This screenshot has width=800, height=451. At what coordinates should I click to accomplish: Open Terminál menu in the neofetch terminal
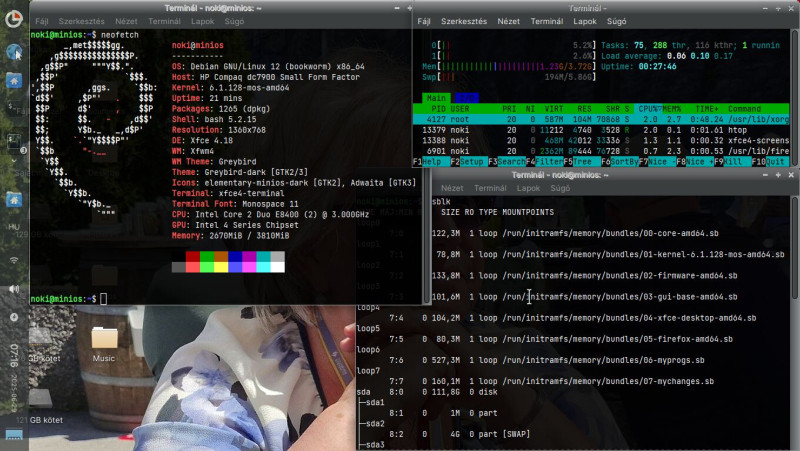coord(164,21)
